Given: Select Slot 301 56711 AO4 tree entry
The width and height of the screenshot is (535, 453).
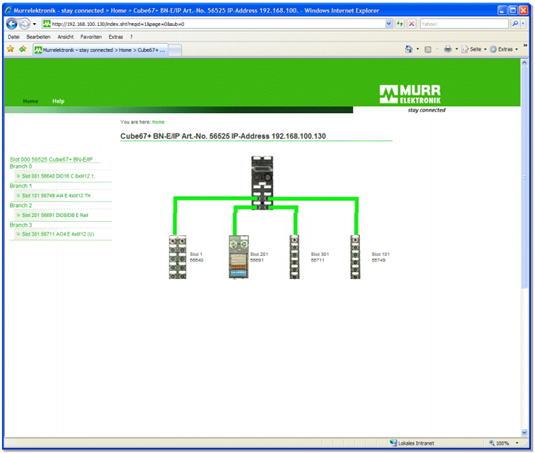Looking at the screenshot, I should [x=58, y=234].
